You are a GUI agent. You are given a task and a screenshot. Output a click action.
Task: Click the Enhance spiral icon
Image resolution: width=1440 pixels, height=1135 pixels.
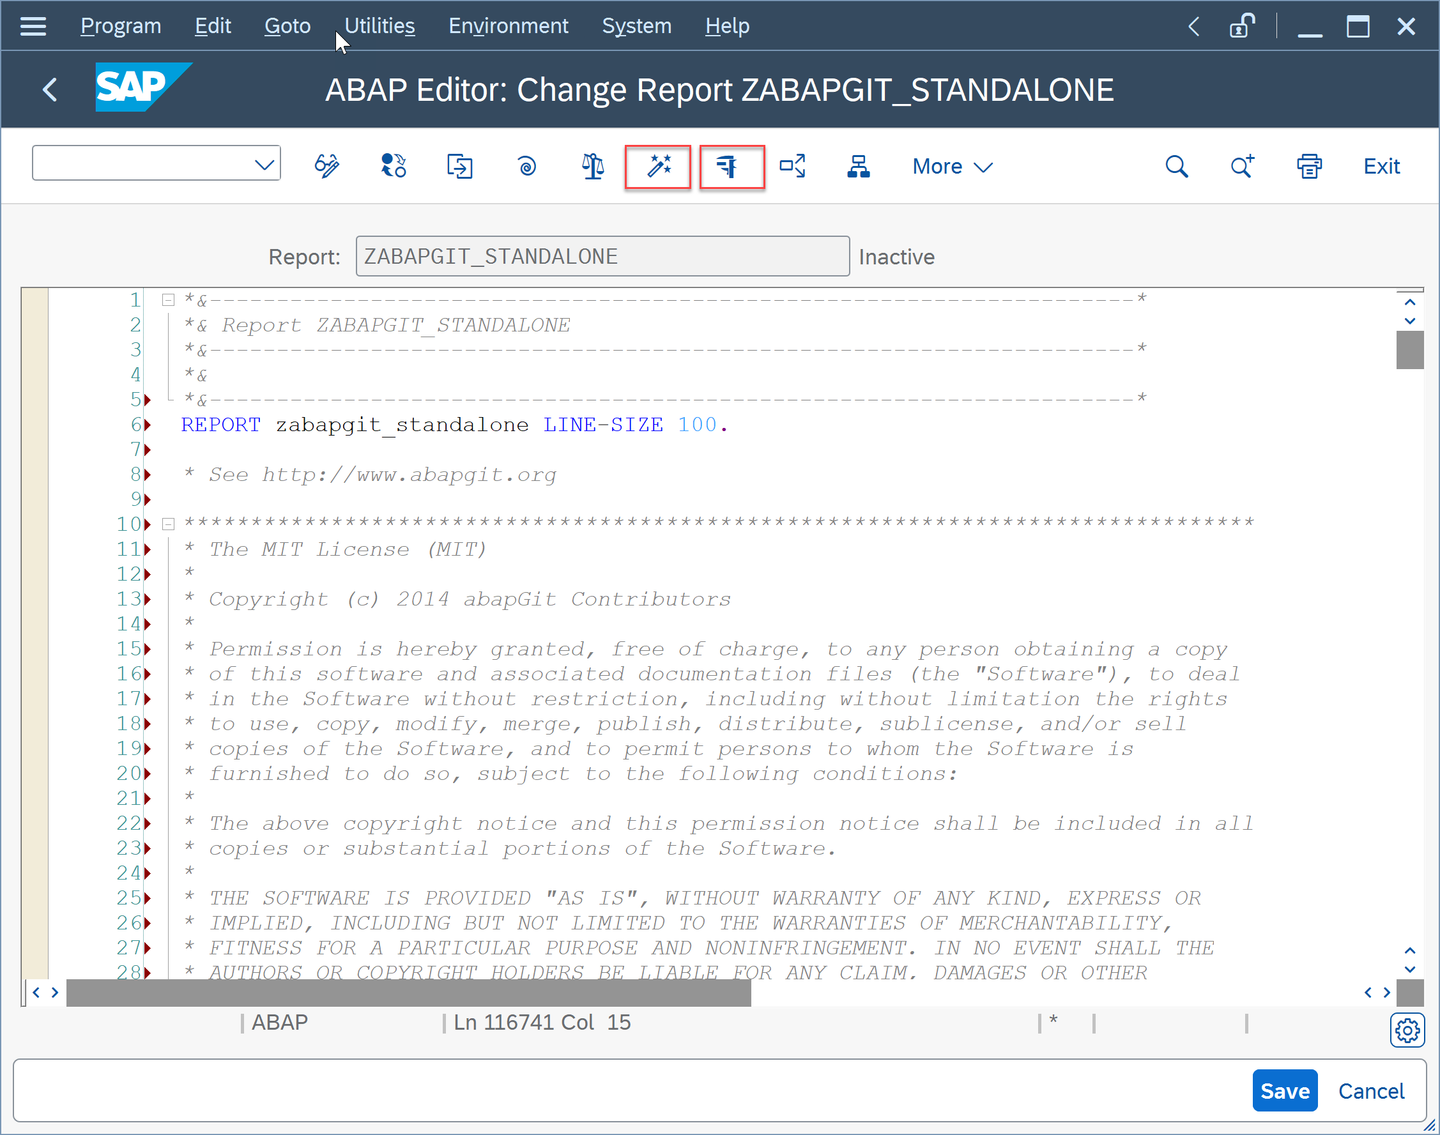[527, 166]
